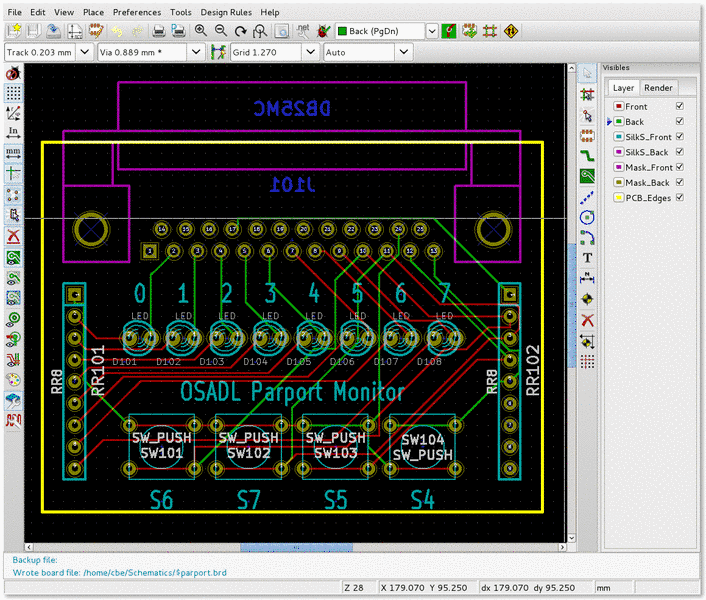This screenshot has height=600, width=706.
Task: Select the Add modules tool
Action: pos(587,135)
